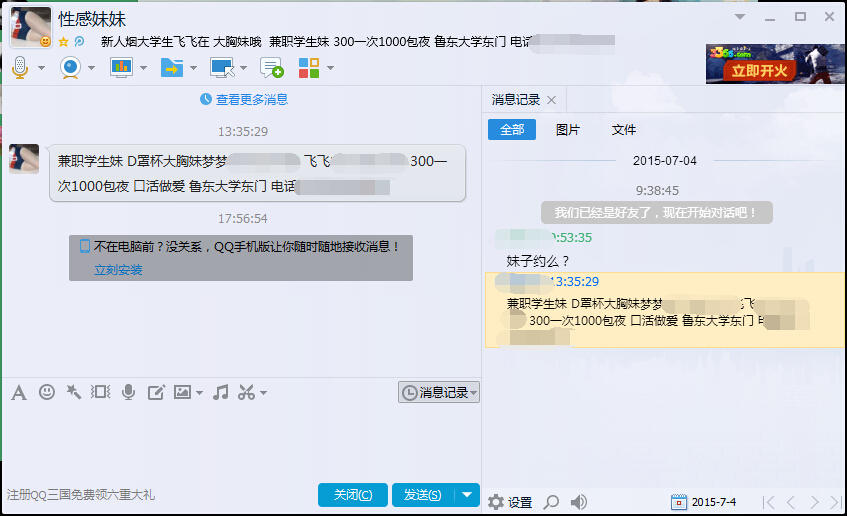Click the send file folder icon
This screenshot has width=847, height=516.
[172, 68]
